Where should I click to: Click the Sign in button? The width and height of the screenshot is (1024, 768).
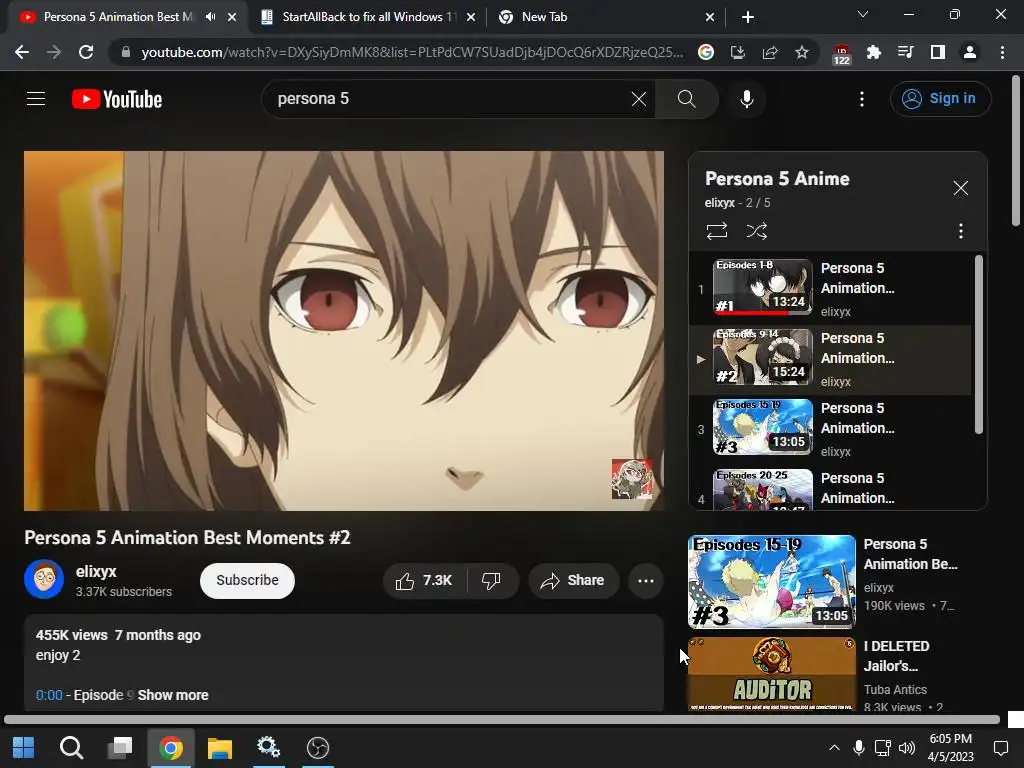pos(940,99)
